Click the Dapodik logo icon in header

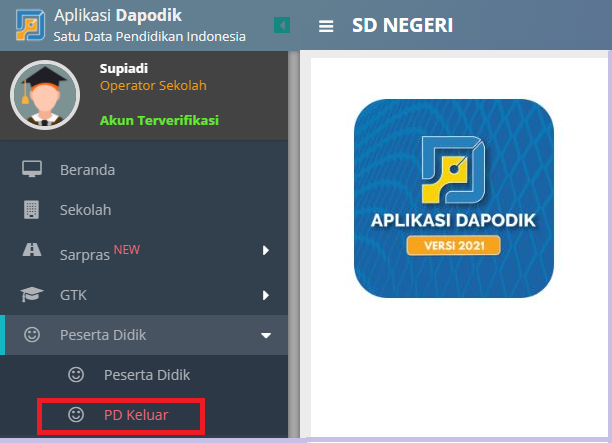pos(30,25)
